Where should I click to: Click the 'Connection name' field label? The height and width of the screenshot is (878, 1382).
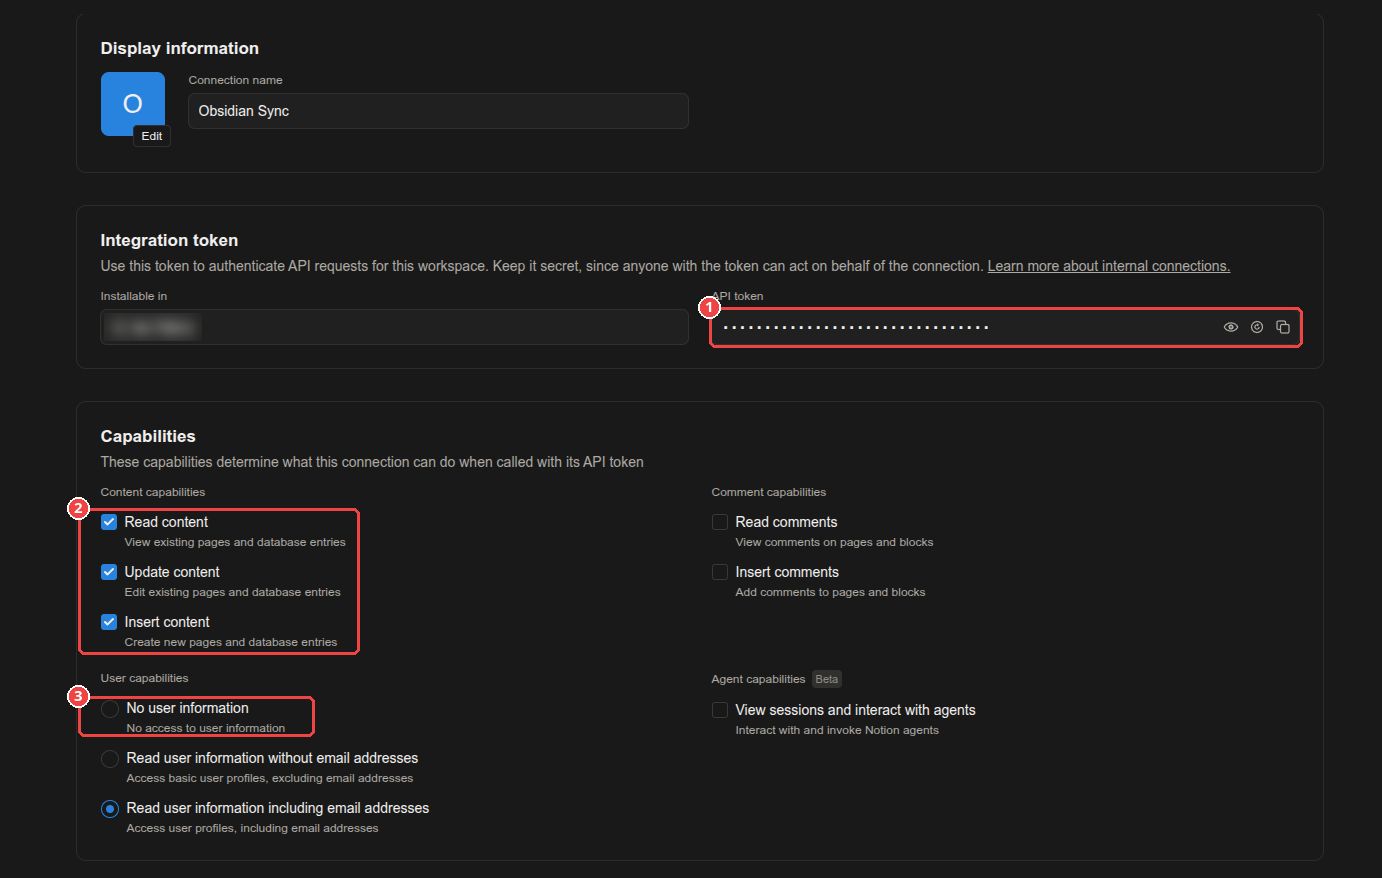tap(236, 80)
